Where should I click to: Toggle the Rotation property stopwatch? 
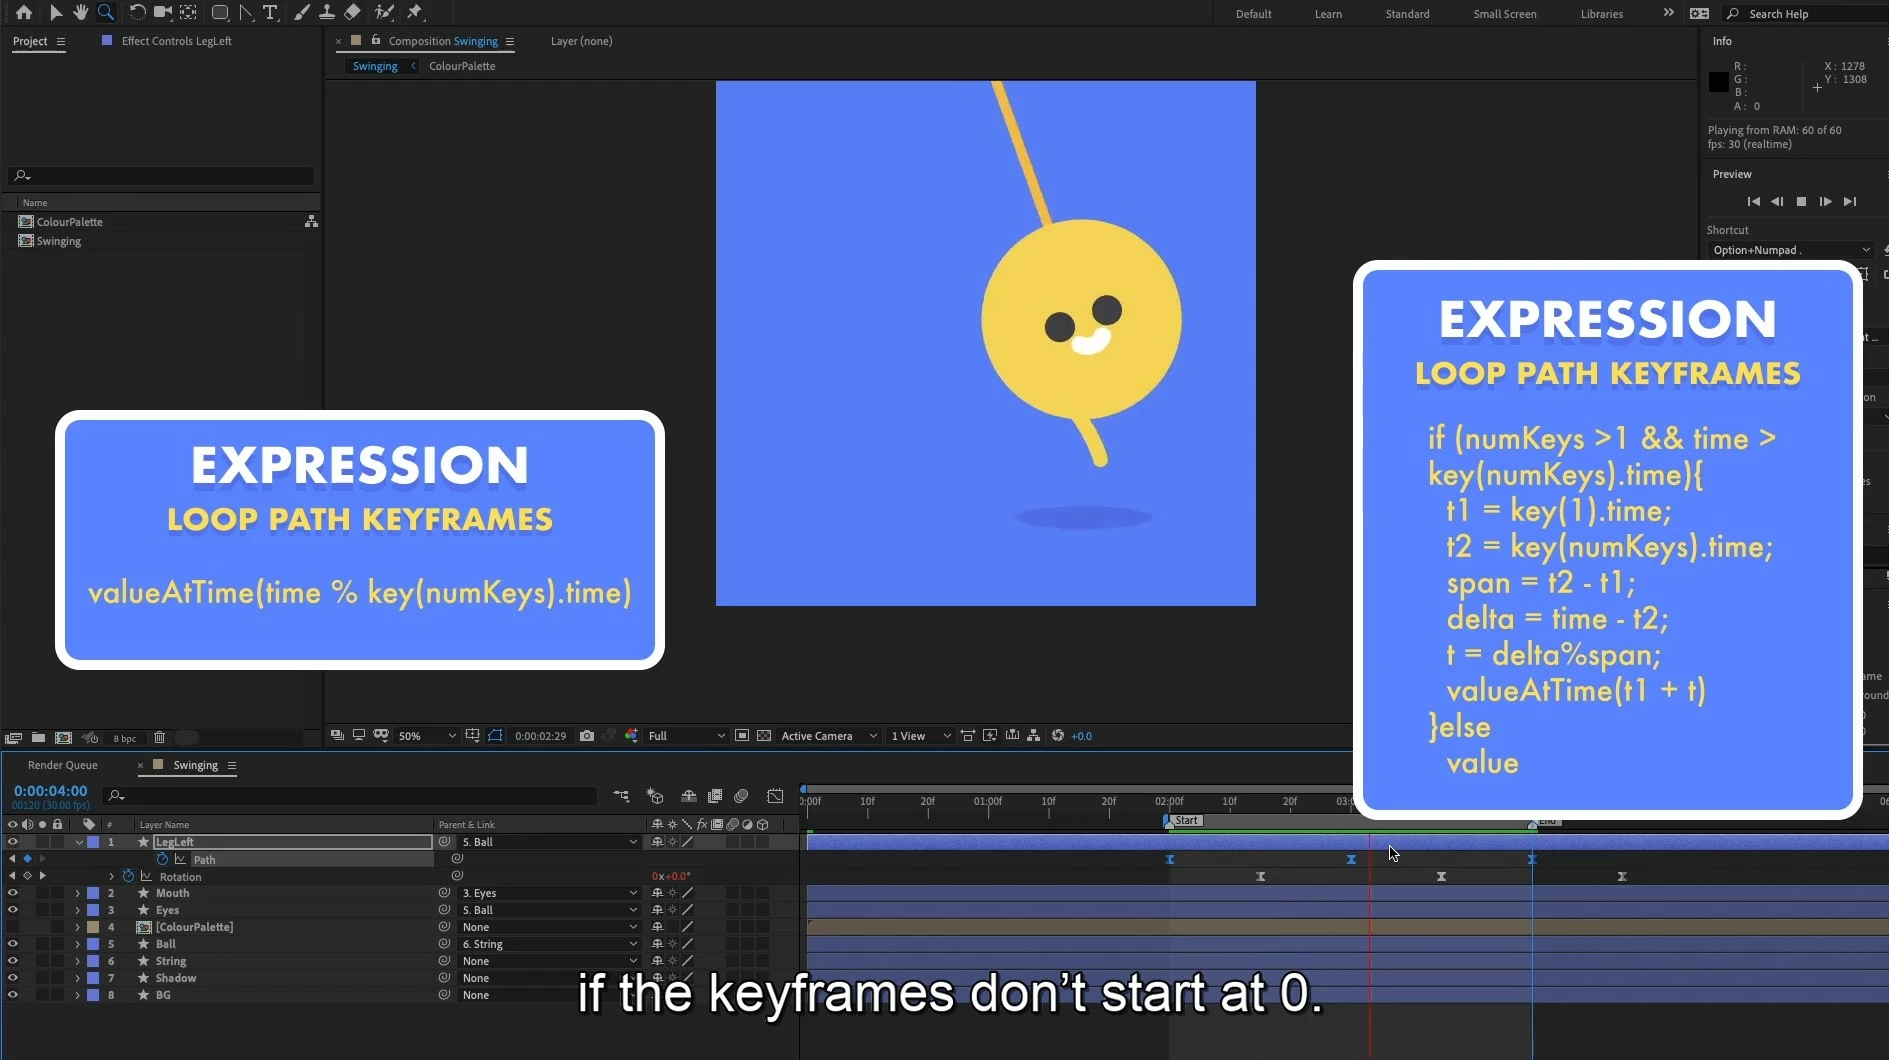click(x=128, y=876)
